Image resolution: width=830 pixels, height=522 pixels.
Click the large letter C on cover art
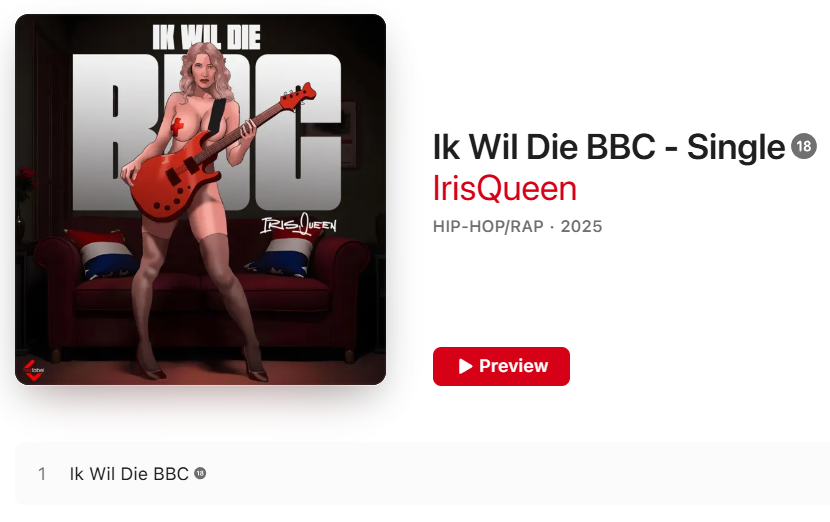click(298, 132)
